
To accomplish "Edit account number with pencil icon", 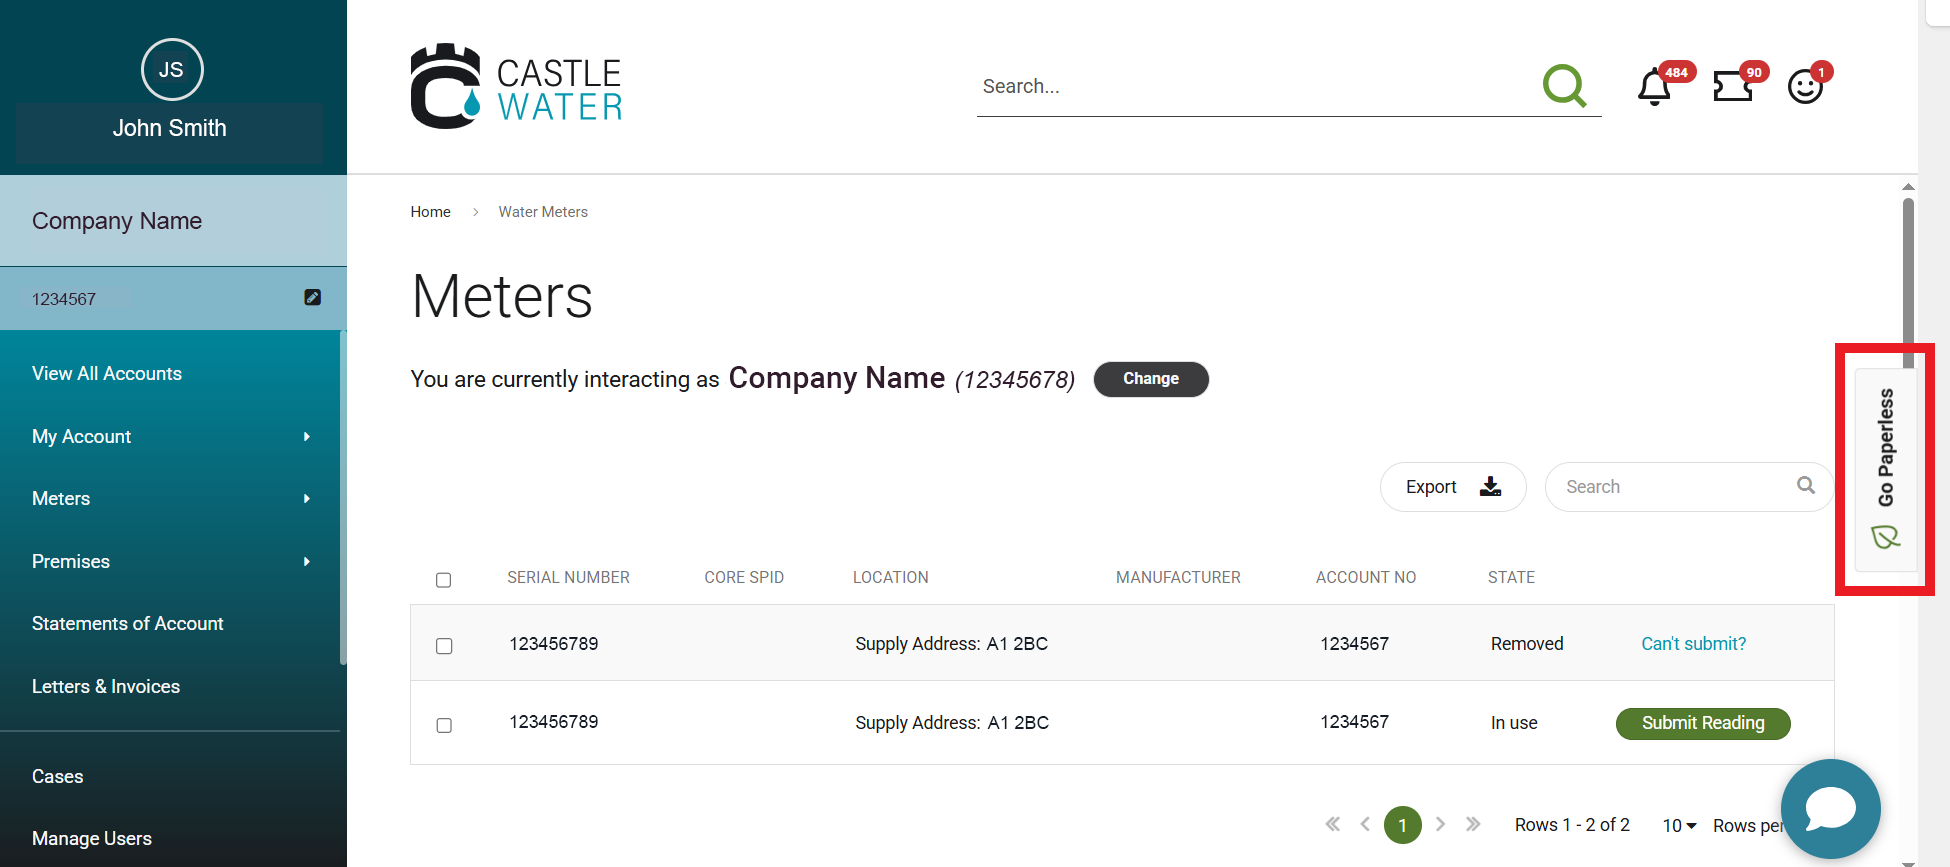I will [312, 297].
